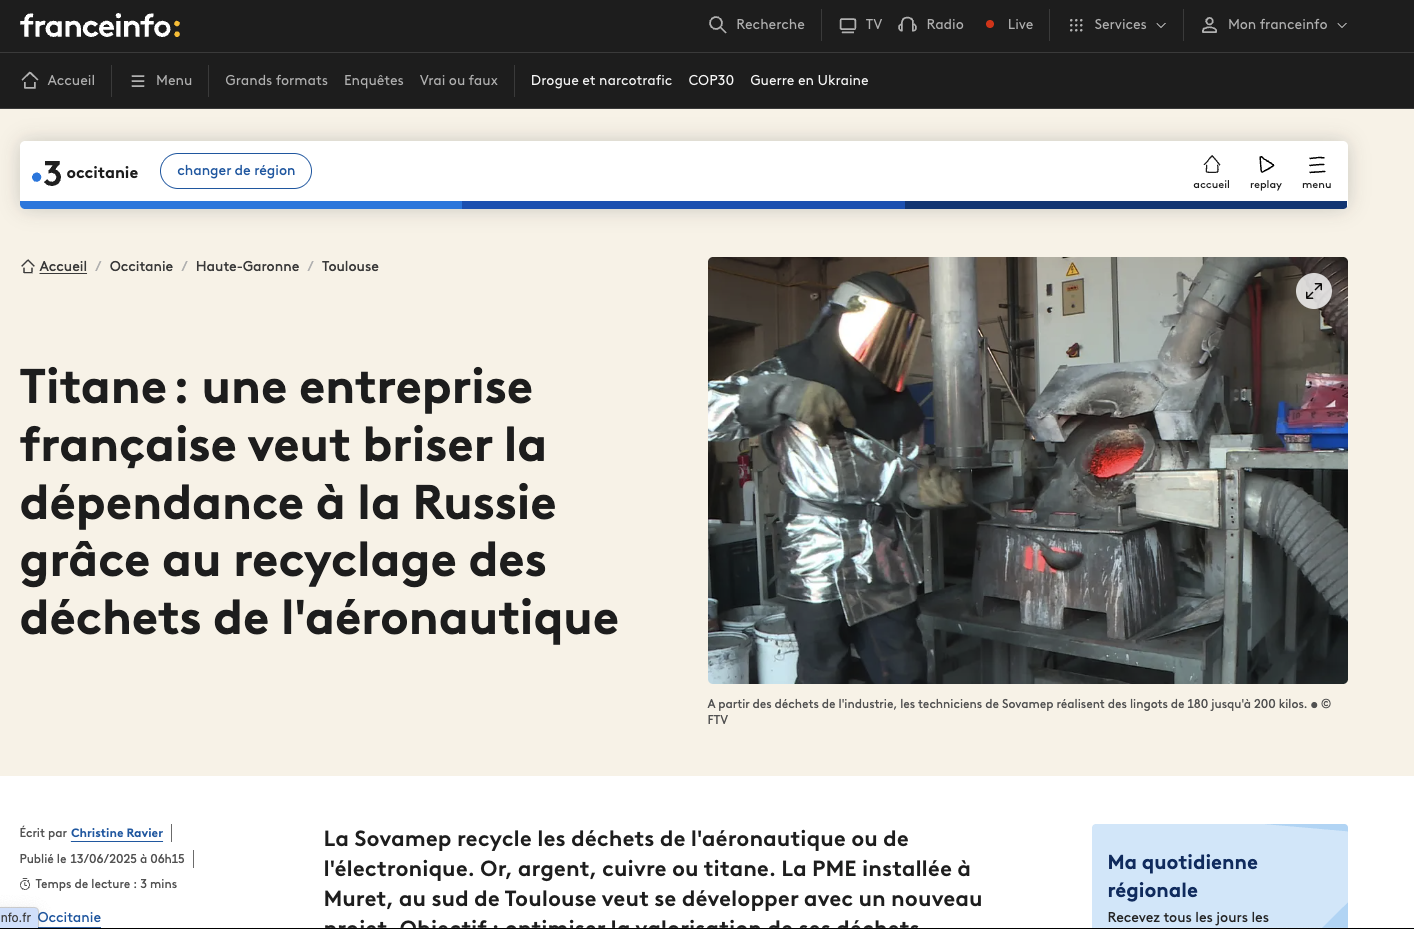Click the Radio headphones icon
This screenshot has width=1414, height=929.
(906, 24)
